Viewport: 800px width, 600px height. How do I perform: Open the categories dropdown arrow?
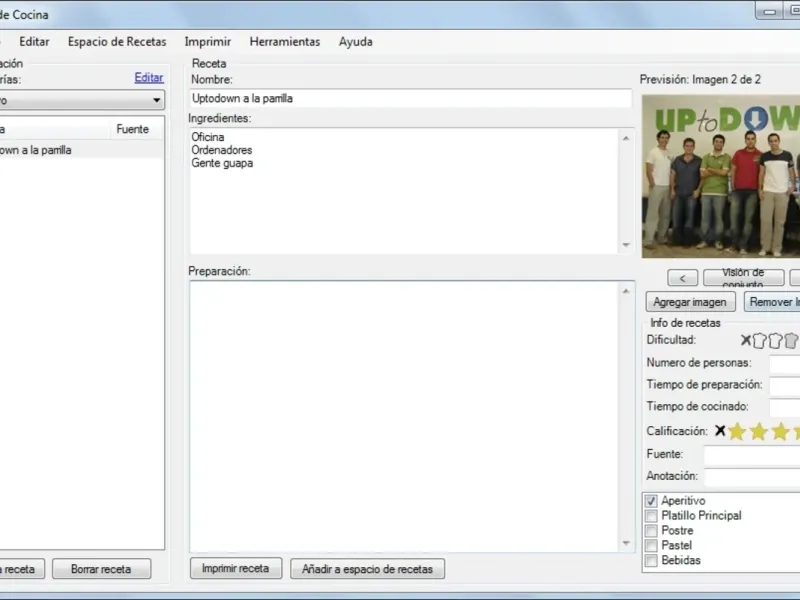pyautogui.click(x=157, y=100)
